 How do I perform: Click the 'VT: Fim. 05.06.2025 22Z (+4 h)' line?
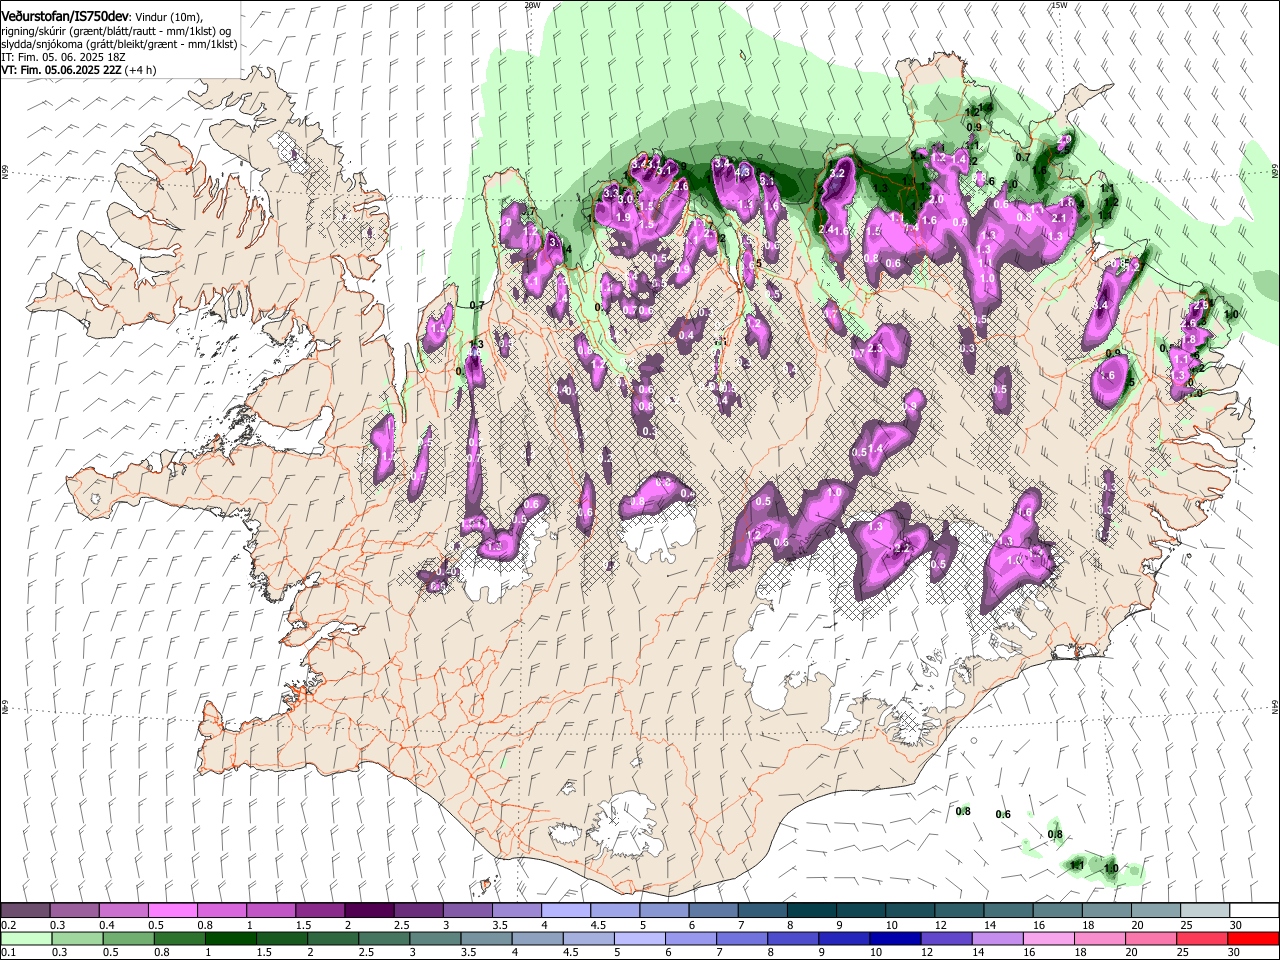click(78, 70)
